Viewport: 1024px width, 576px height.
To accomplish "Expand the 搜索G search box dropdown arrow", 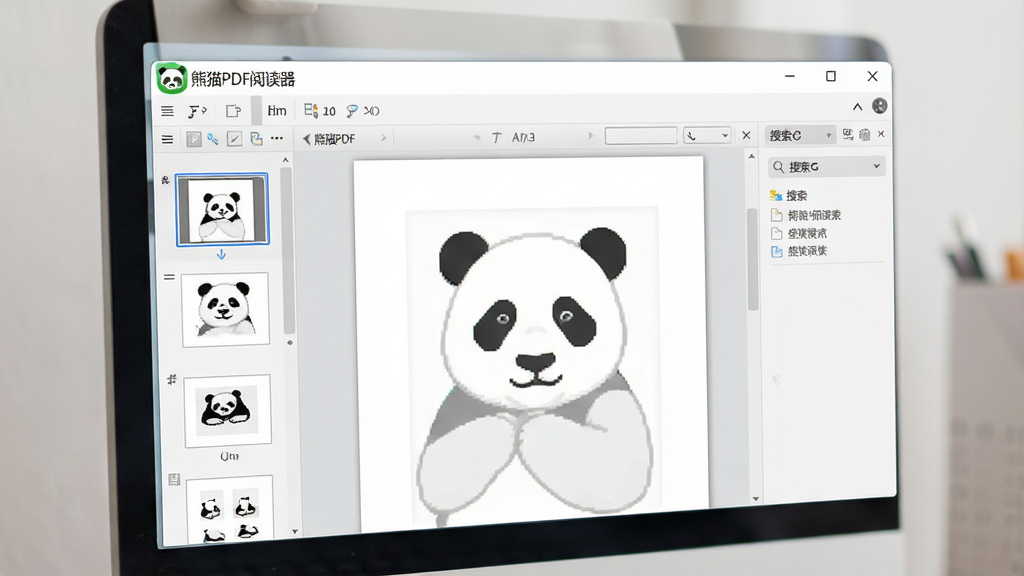I will (876, 167).
